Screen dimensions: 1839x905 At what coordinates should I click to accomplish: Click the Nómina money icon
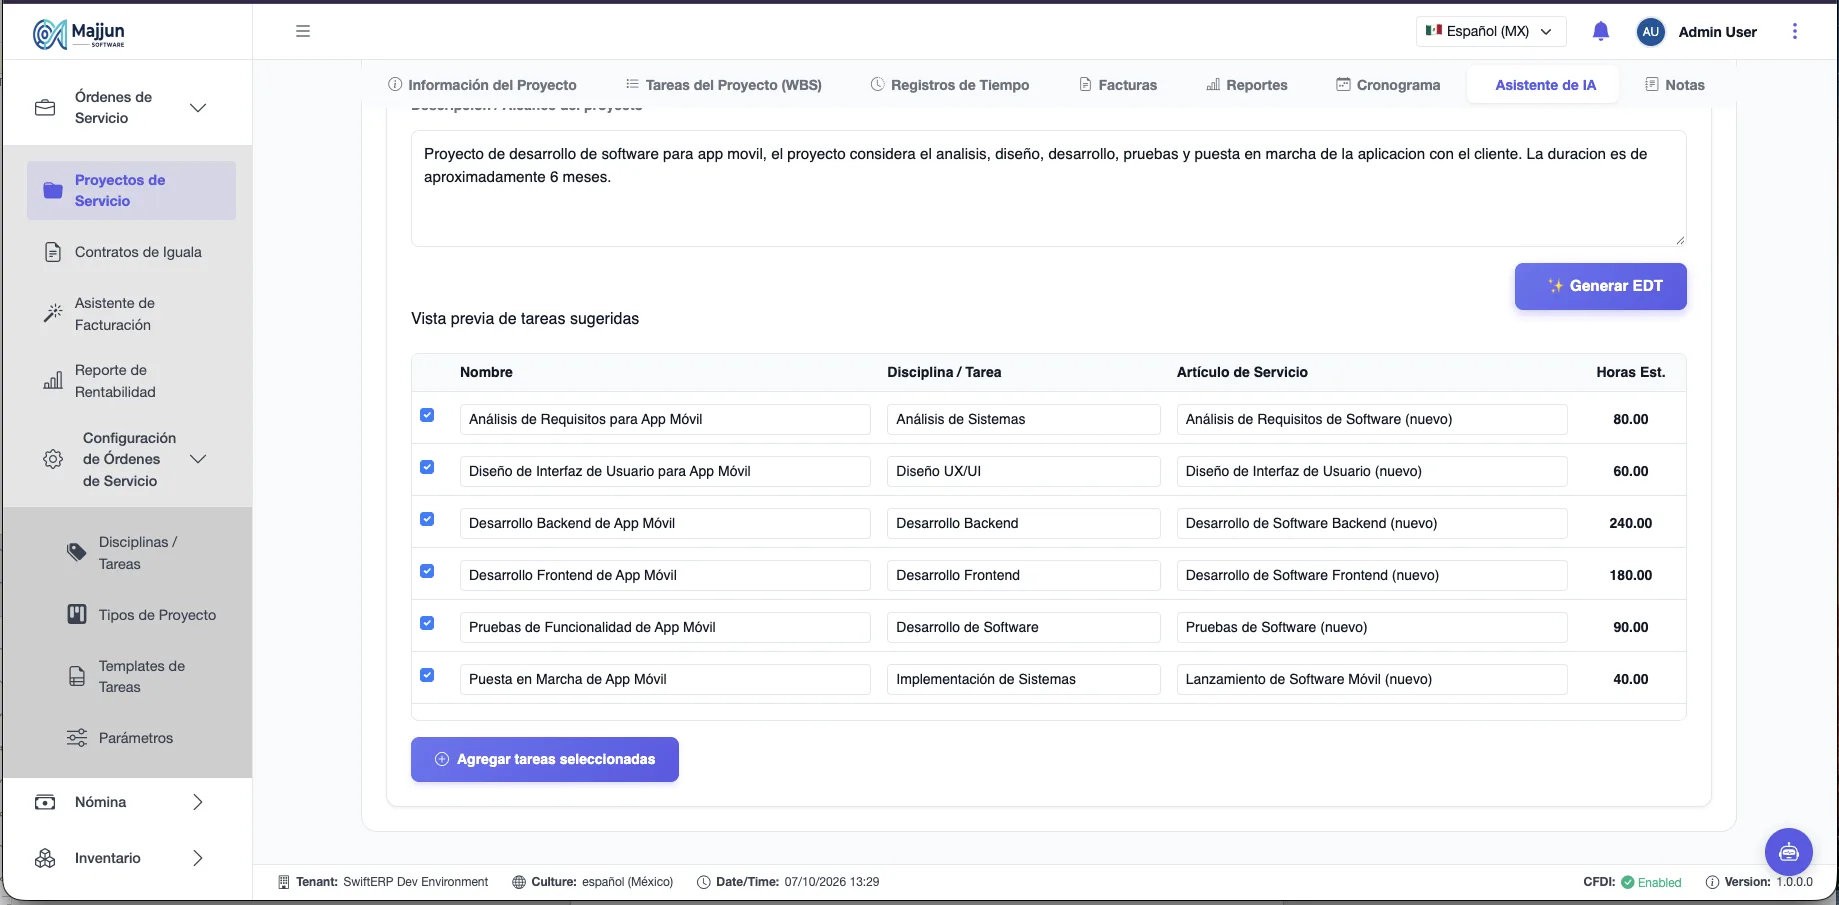(45, 802)
